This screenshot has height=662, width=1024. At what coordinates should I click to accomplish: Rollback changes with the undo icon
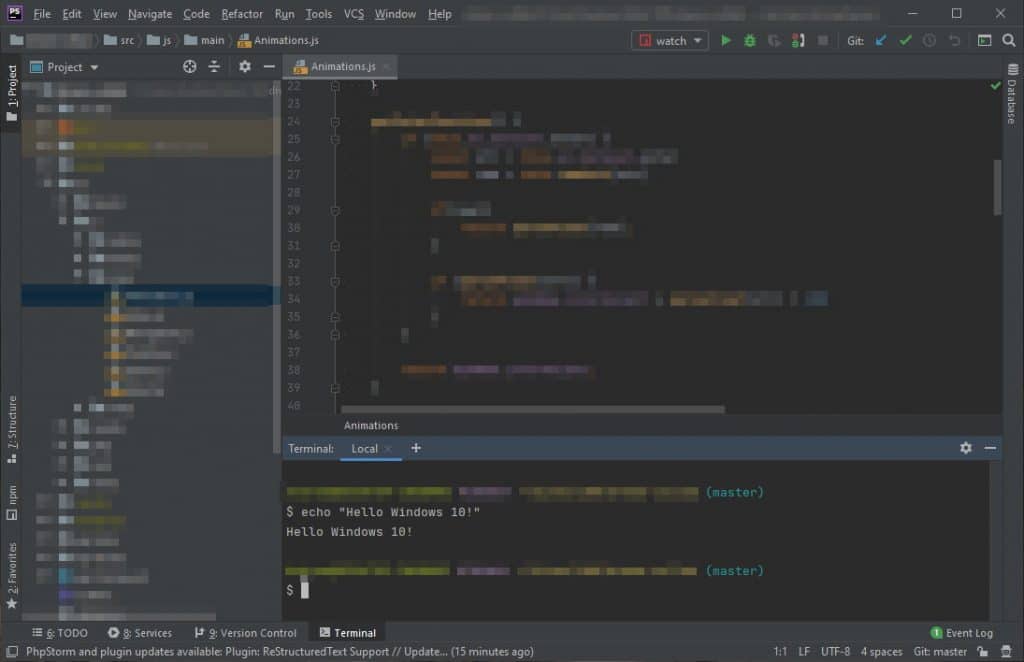[x=954, y=40]
